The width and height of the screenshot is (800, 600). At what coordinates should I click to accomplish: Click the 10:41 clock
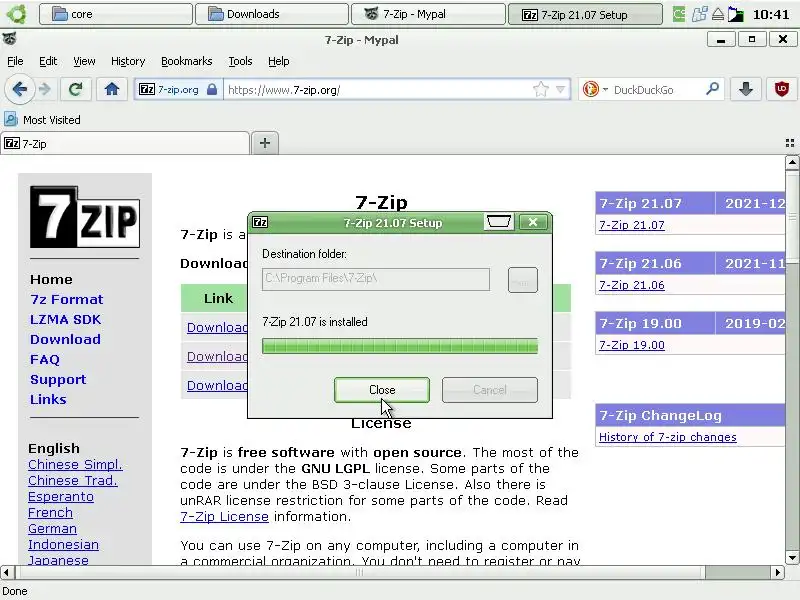click(x=771, y=14)
